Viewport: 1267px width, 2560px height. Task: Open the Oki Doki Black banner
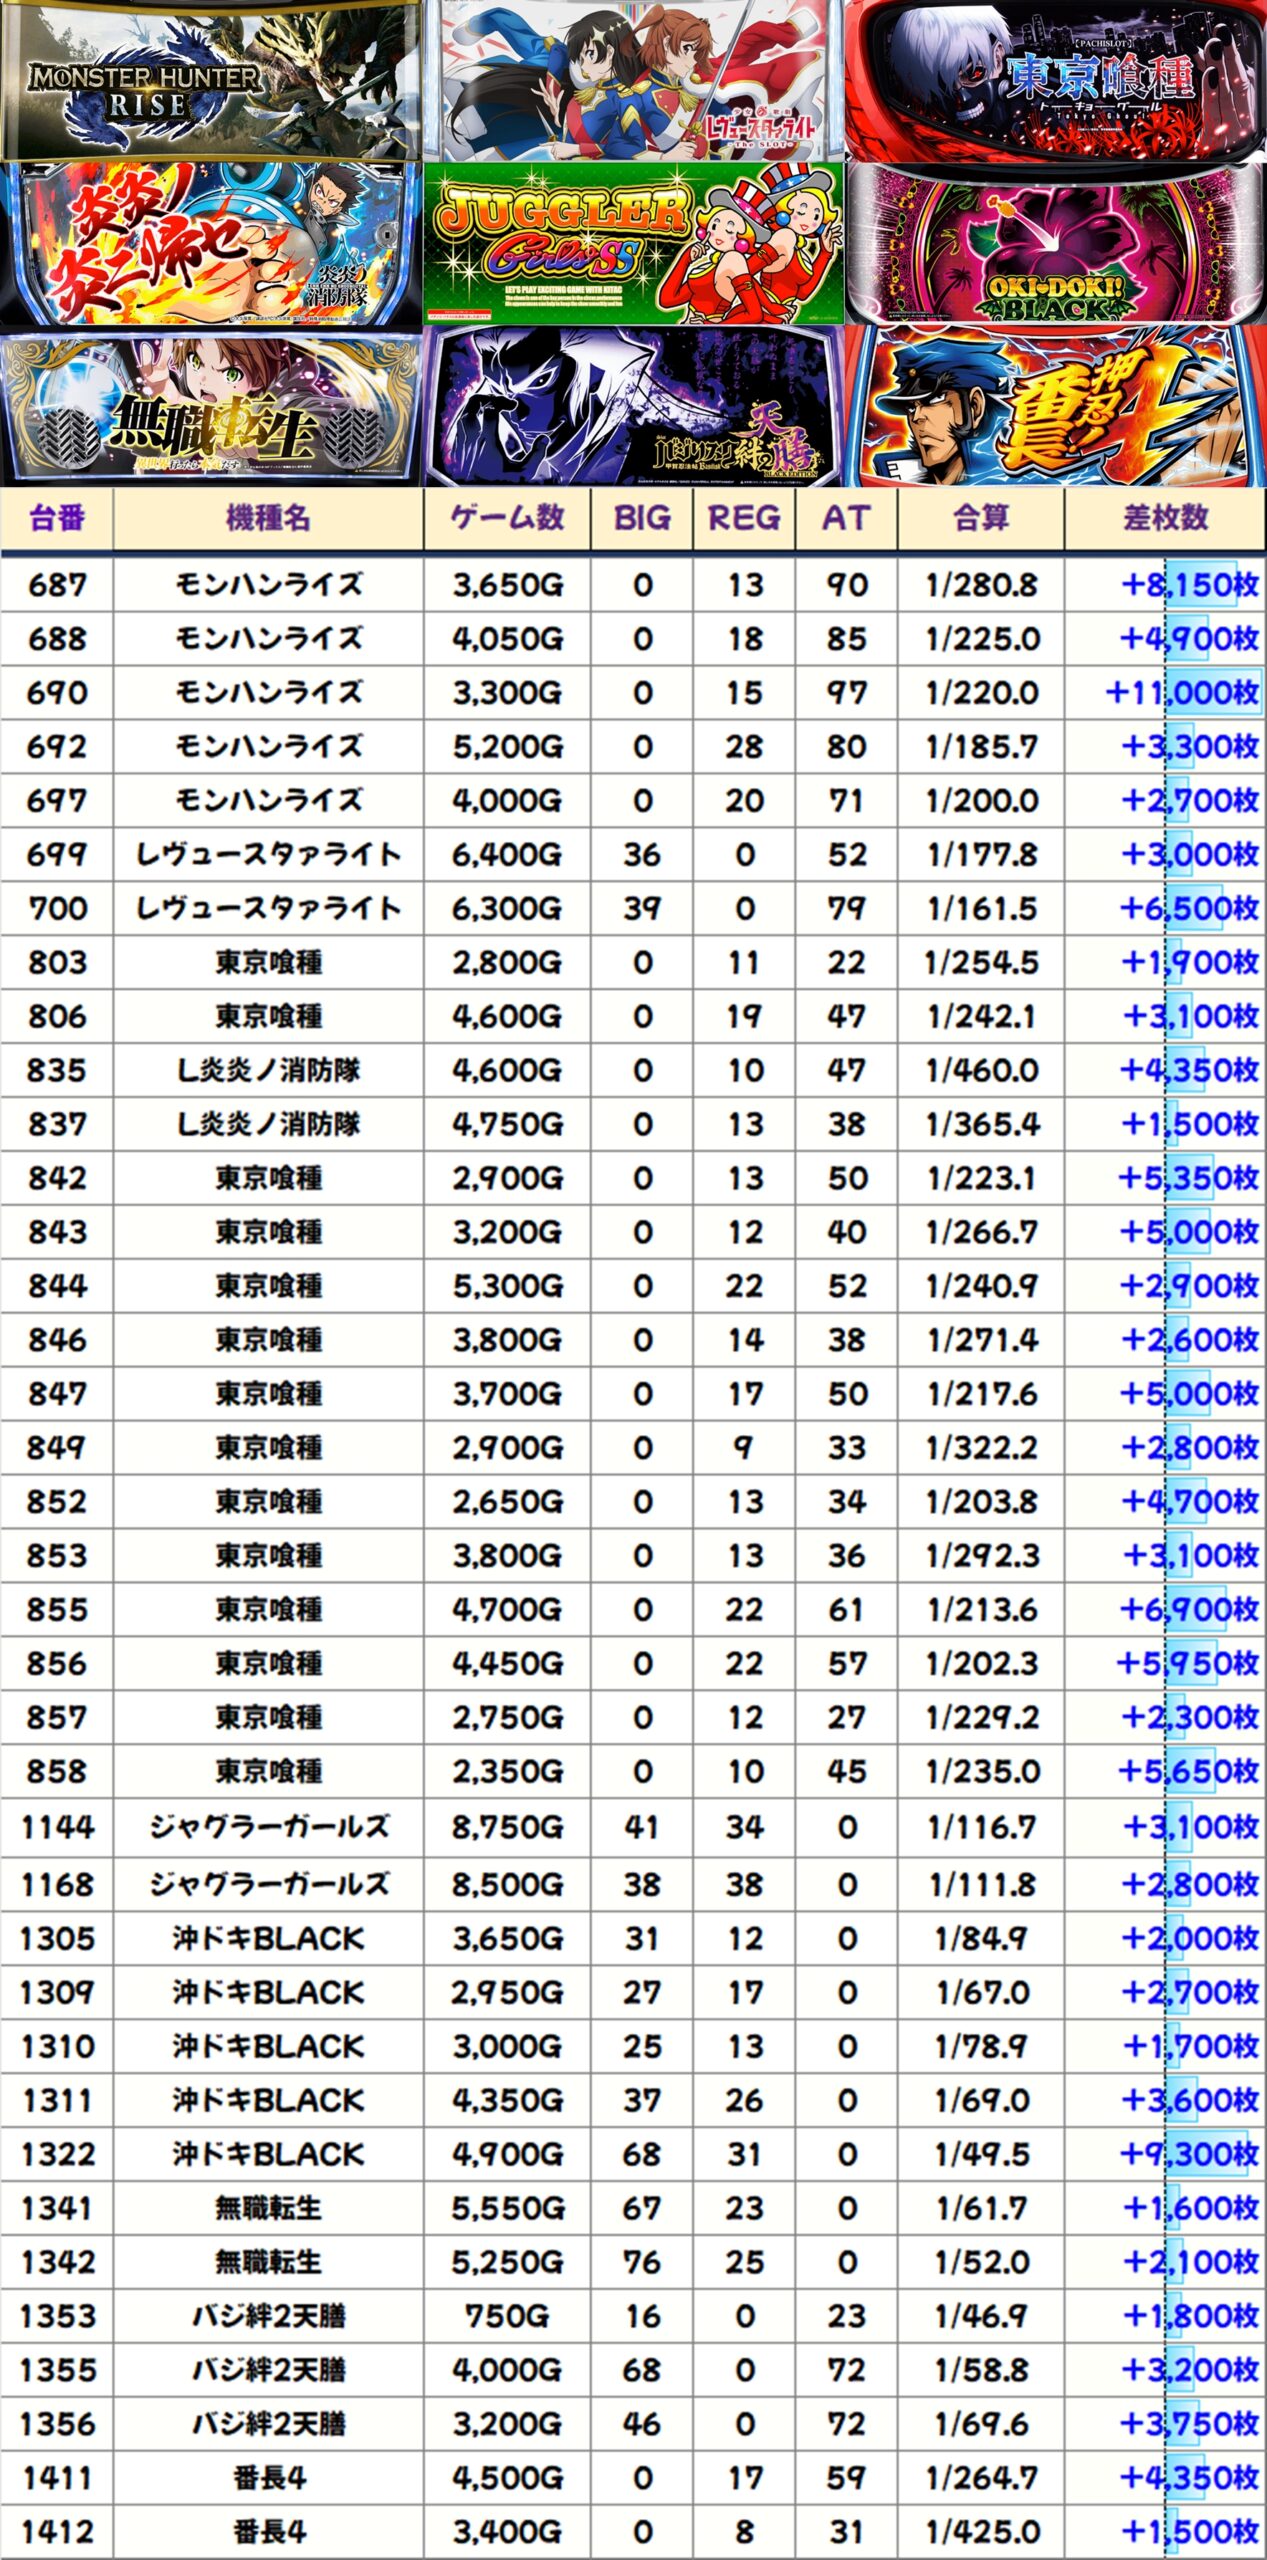1055,243
